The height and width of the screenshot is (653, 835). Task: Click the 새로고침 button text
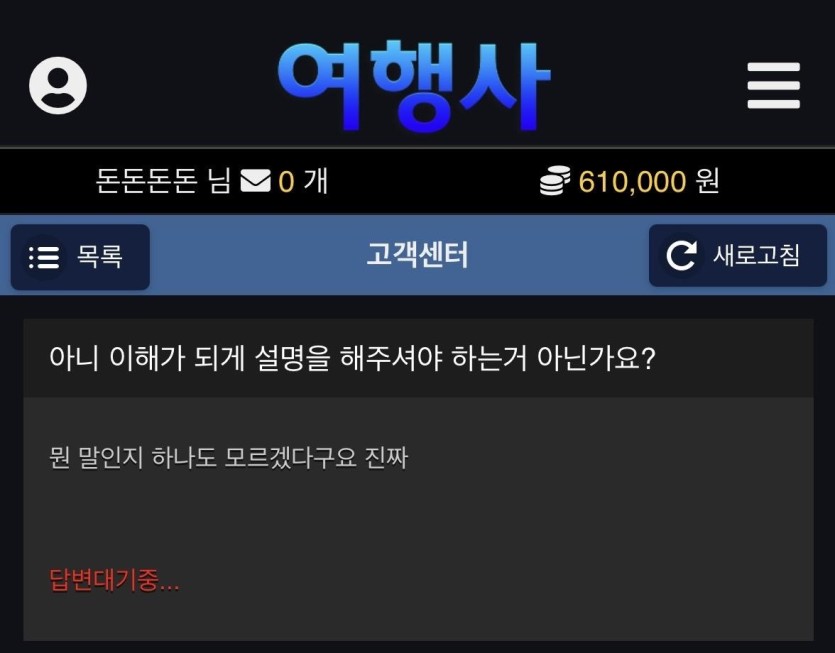coord(756,255)
